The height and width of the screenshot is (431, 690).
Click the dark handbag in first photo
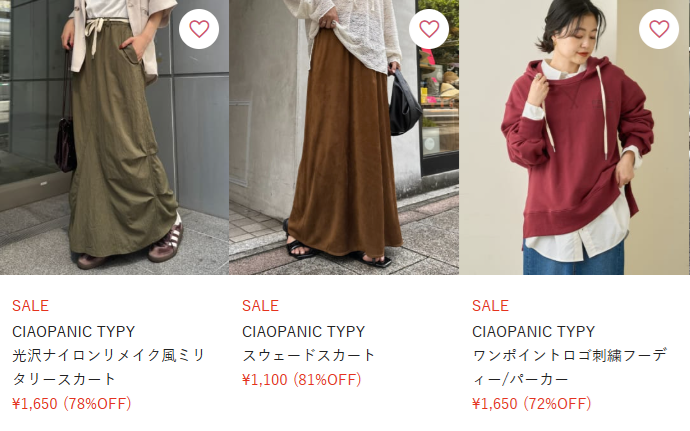pos(66,145)
